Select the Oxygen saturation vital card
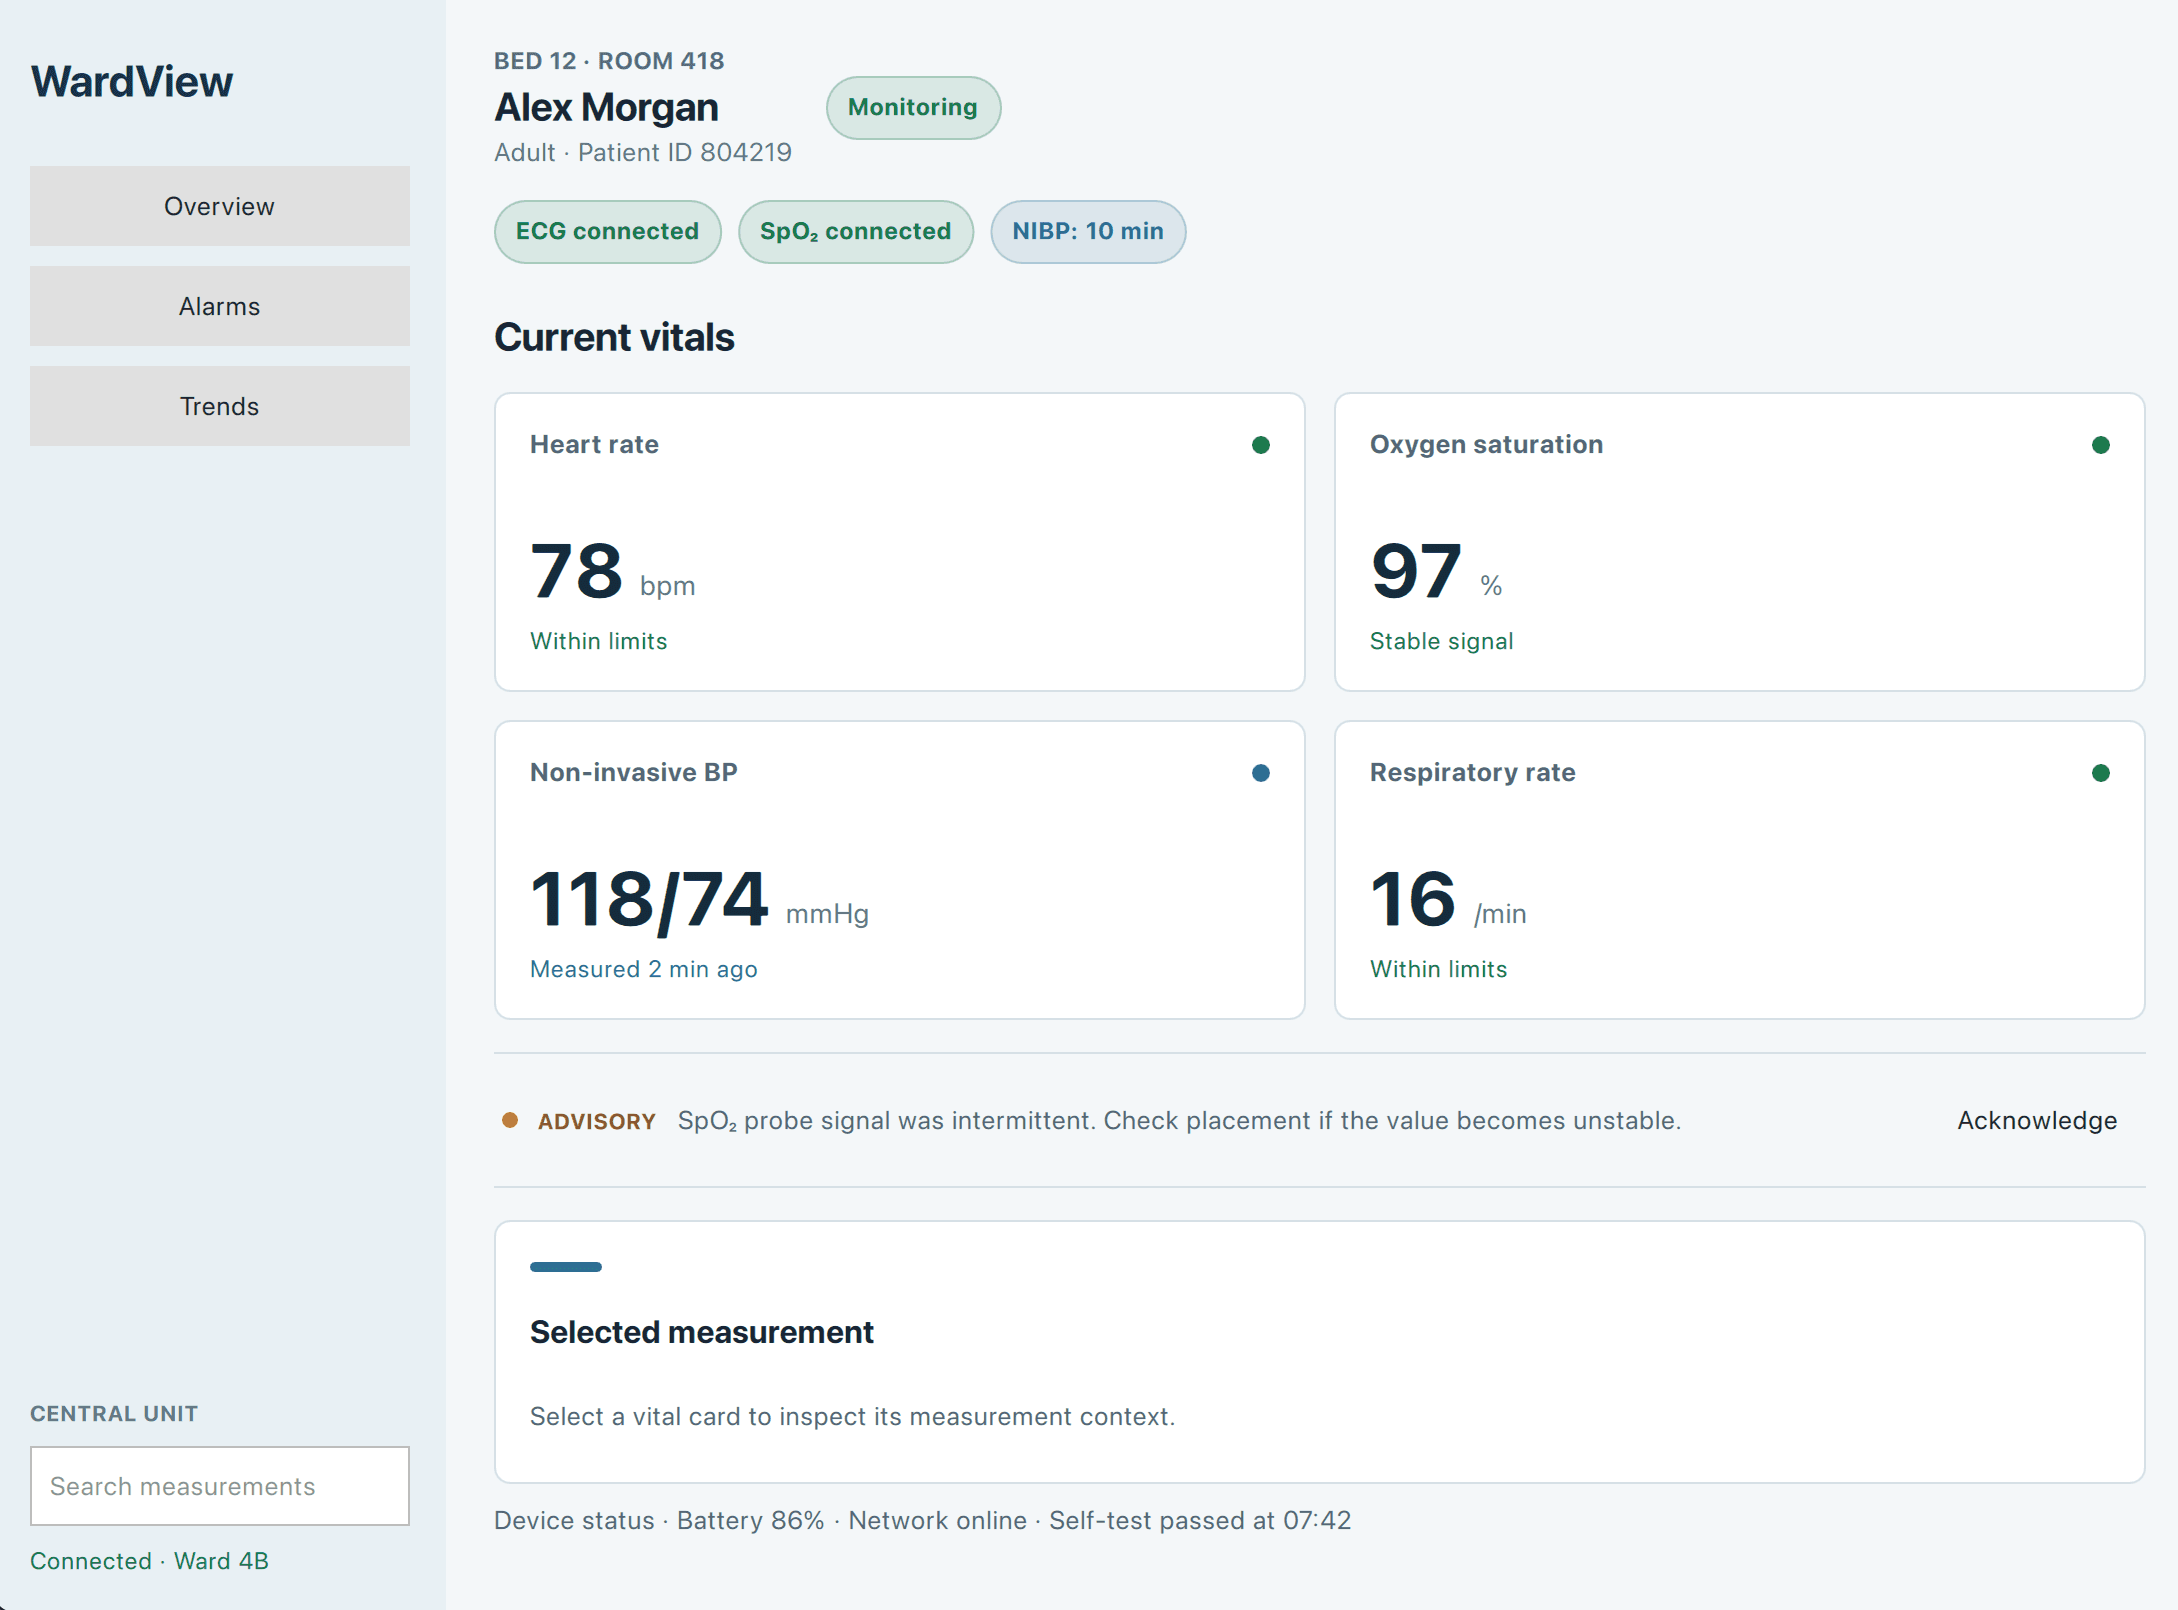The height and width of the screenshot is (1610, 2178). (x=1740, y=542)
